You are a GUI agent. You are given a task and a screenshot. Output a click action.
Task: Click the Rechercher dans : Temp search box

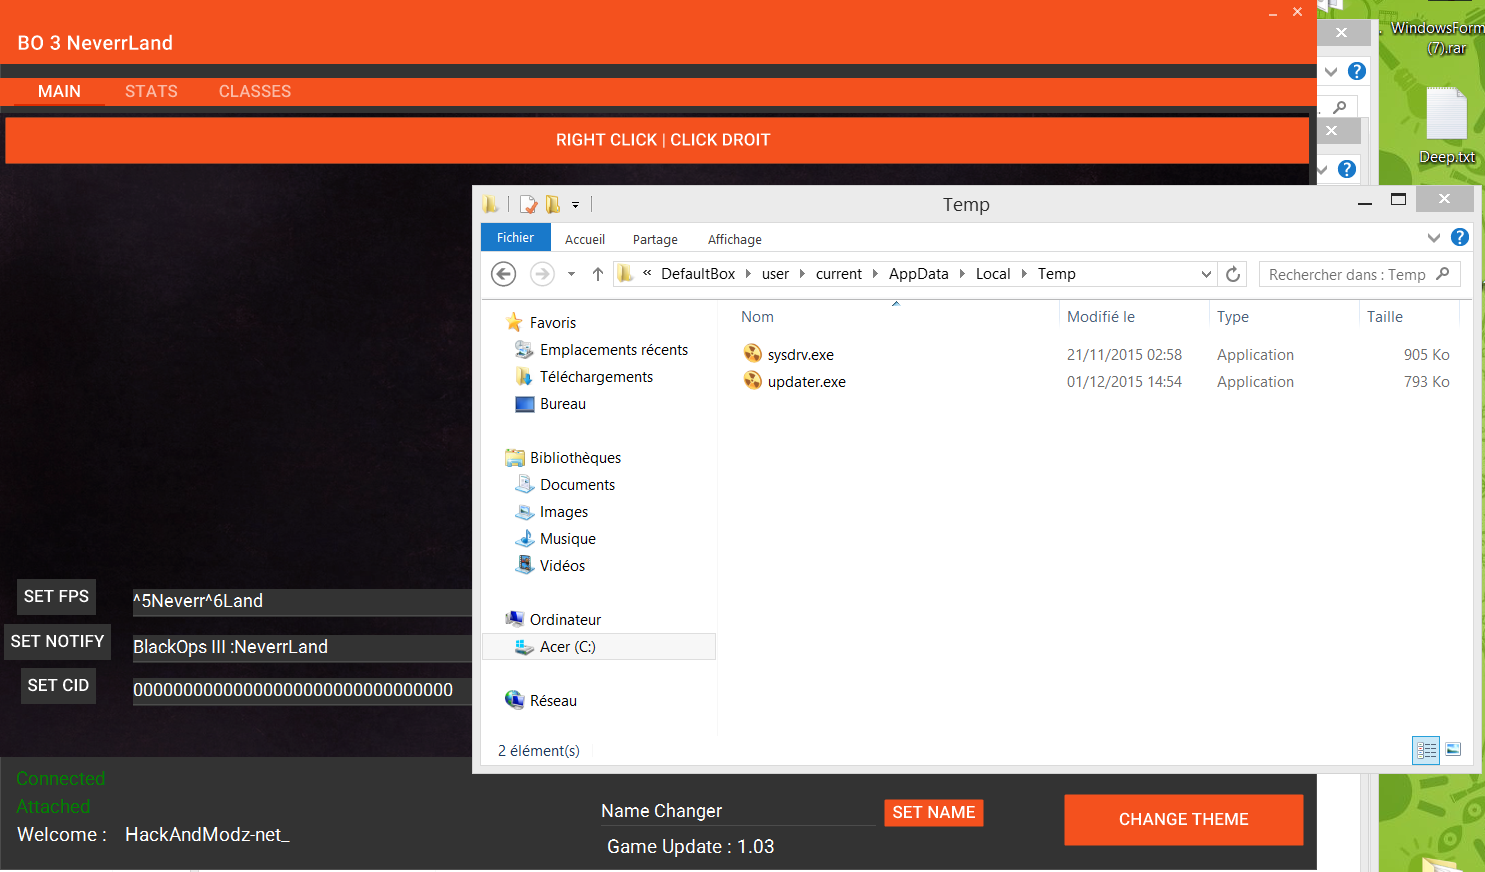(x=1359, y=274)
